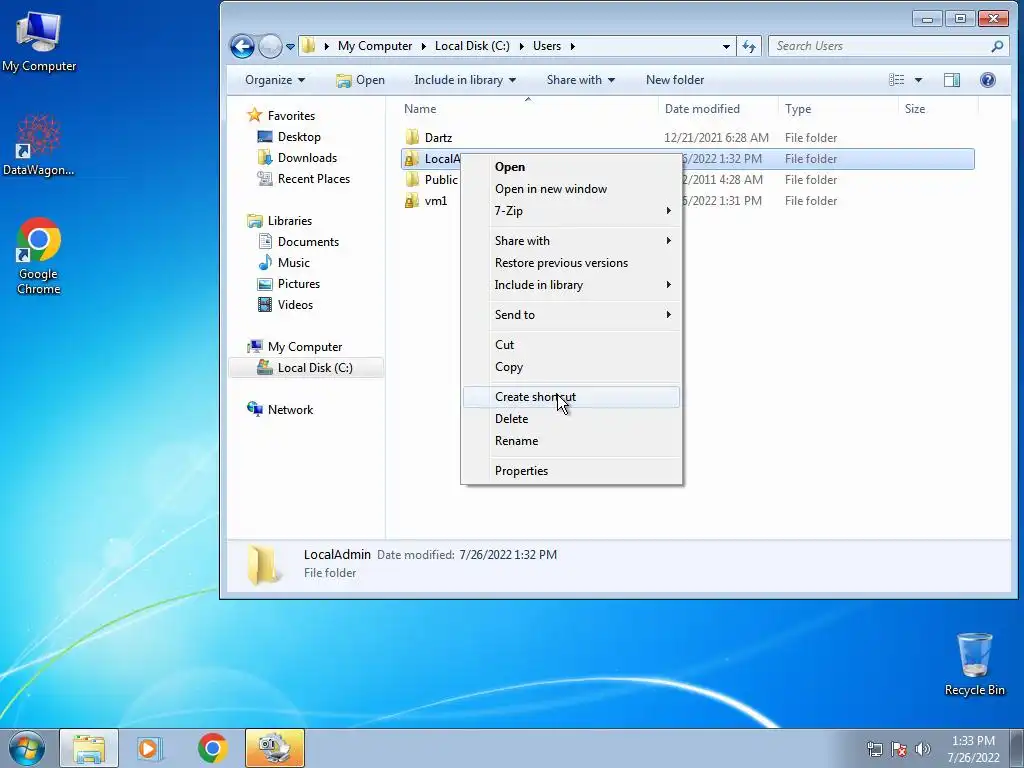Screen dimensions: 1024x768
Task: Open the view options dropdown arrow
Action: (918, 80)
